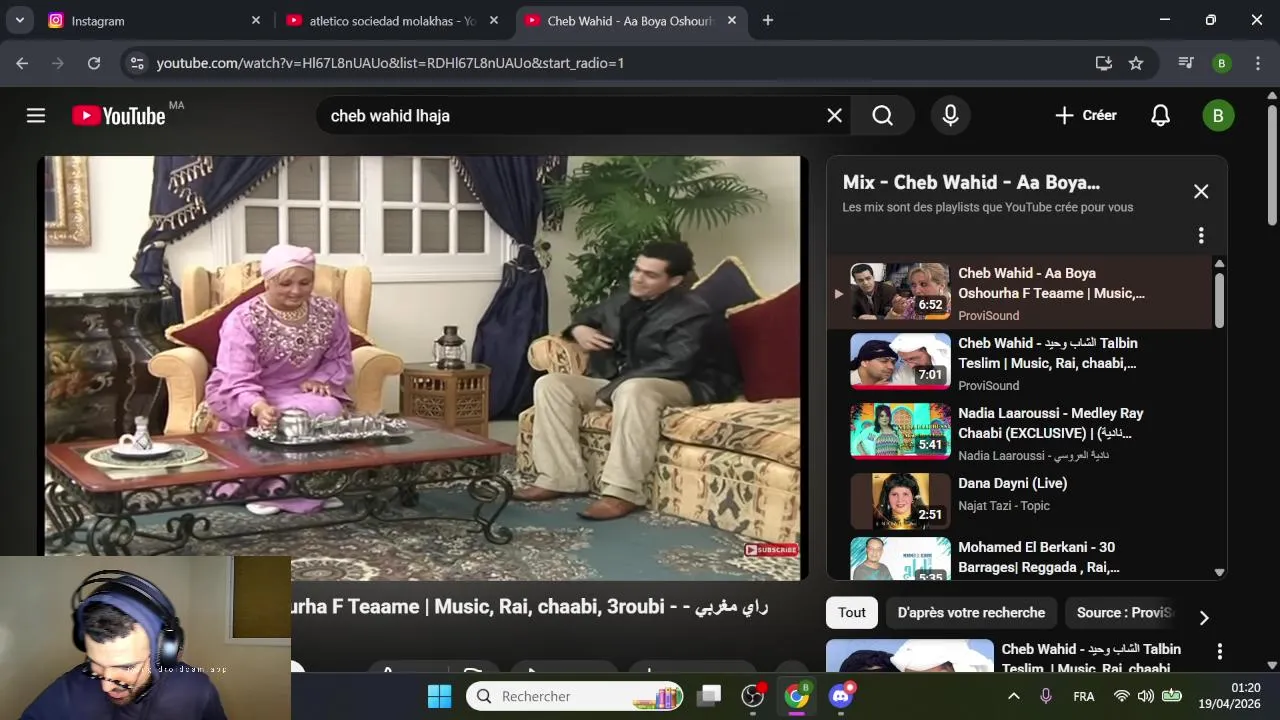Start voice search with microphone icon

[x=950, y=116]
